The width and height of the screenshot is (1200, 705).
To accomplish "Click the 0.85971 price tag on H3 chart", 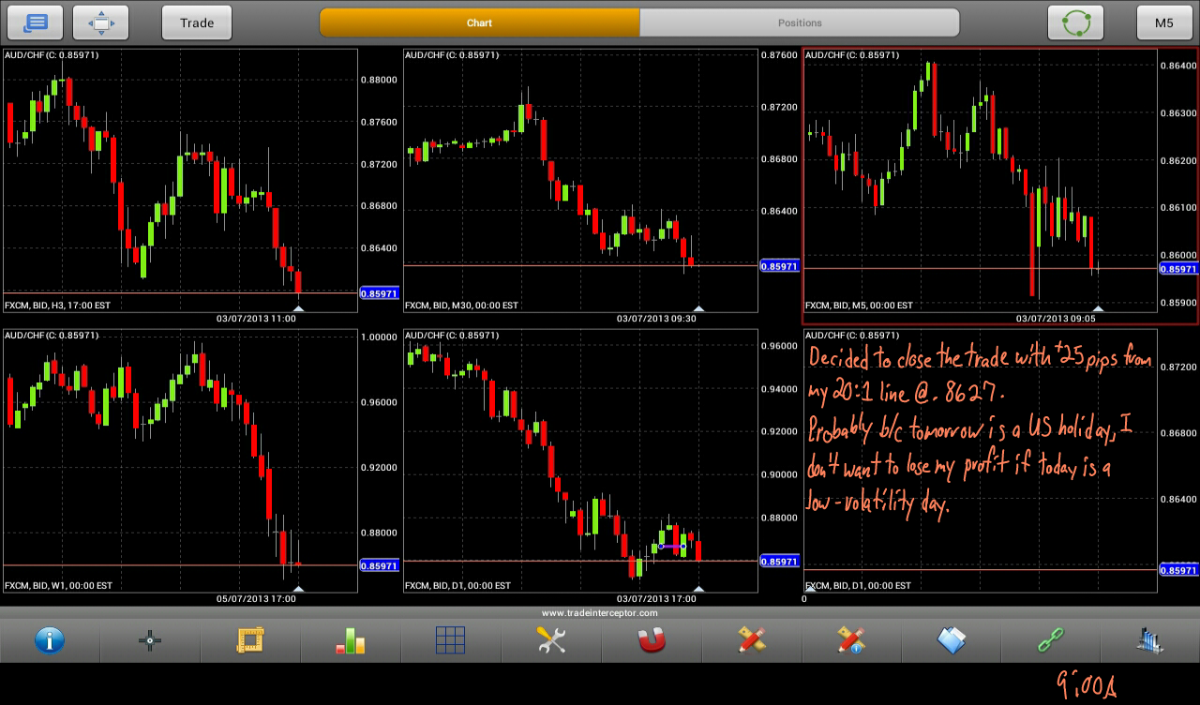I will 379,294.
